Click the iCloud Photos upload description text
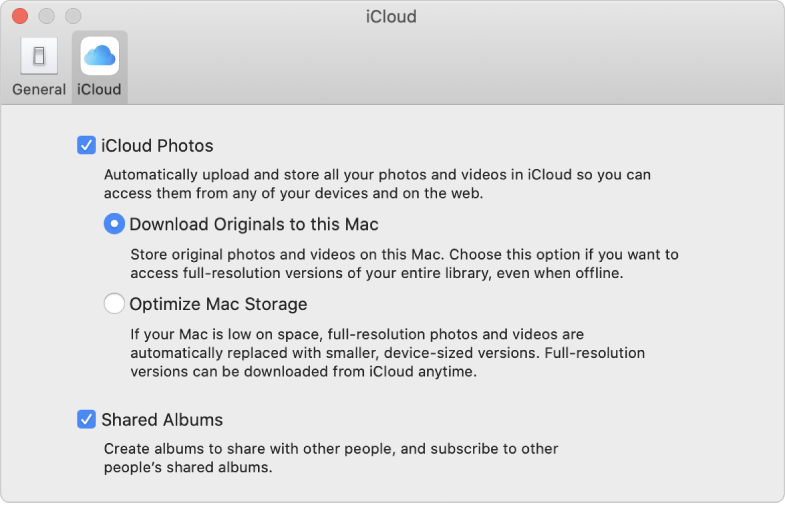Viewport: 785px width, 505px height. pyautogui.click(x=377, y=184)
